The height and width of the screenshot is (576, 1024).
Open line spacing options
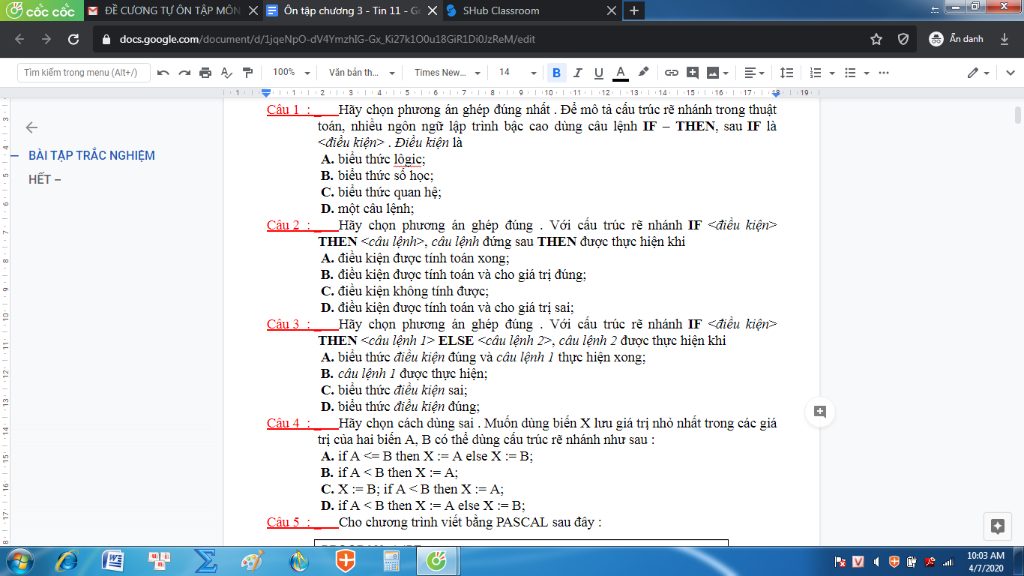(x=786, y=72)
